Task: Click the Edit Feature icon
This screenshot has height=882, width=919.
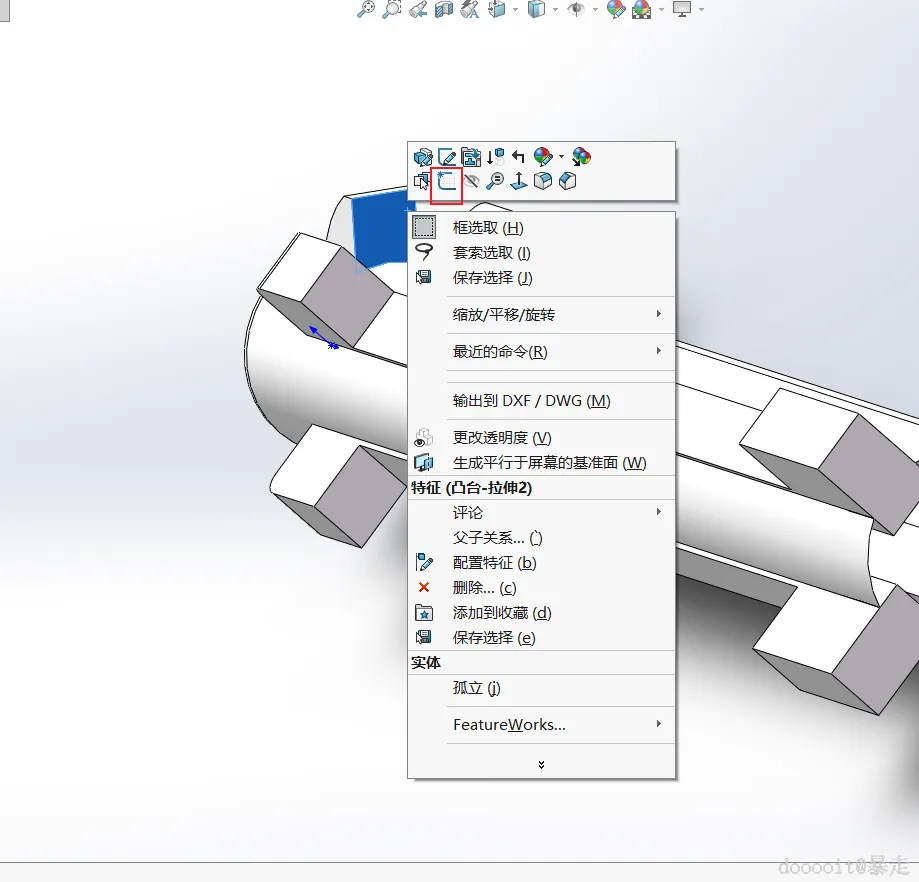Action: point(423,157)
